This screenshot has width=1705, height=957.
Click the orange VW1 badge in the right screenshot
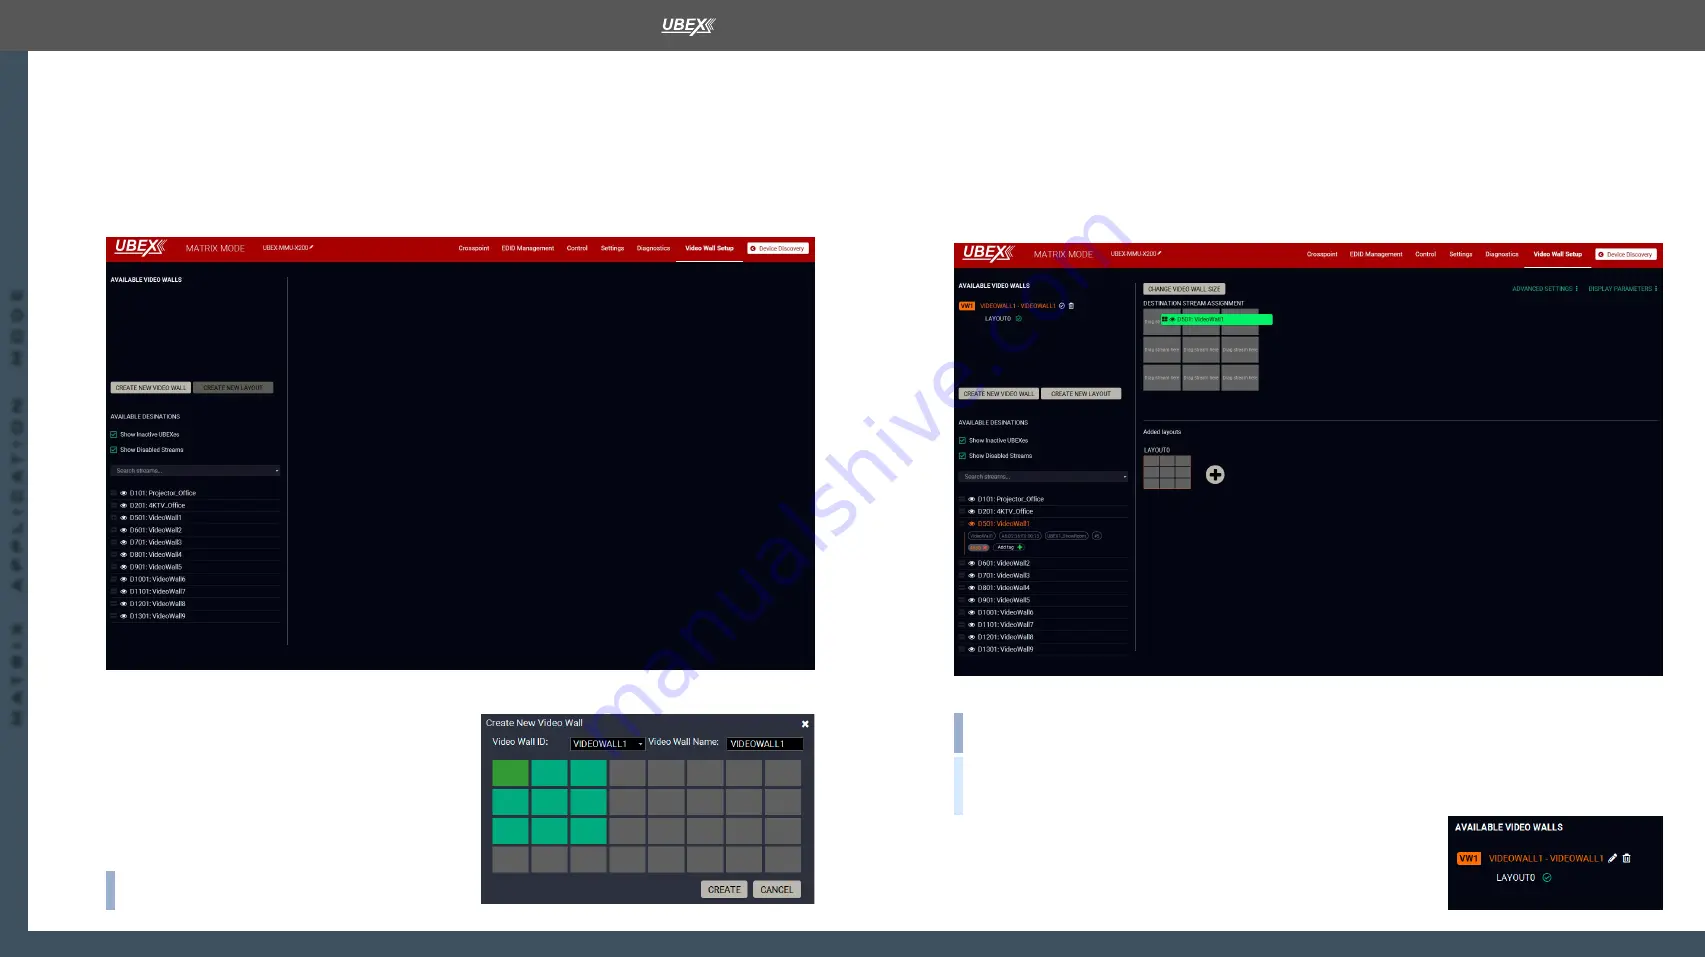967,306
